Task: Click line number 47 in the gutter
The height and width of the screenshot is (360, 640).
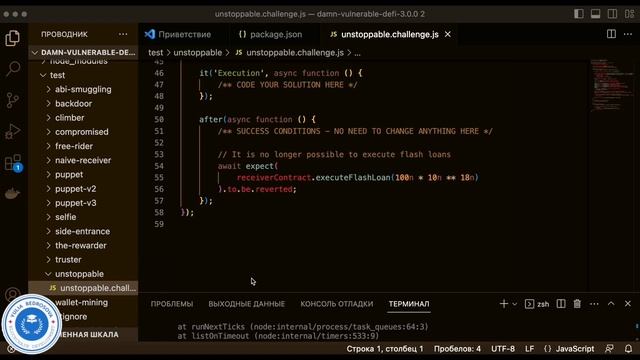Action: [x=159, y=84]
